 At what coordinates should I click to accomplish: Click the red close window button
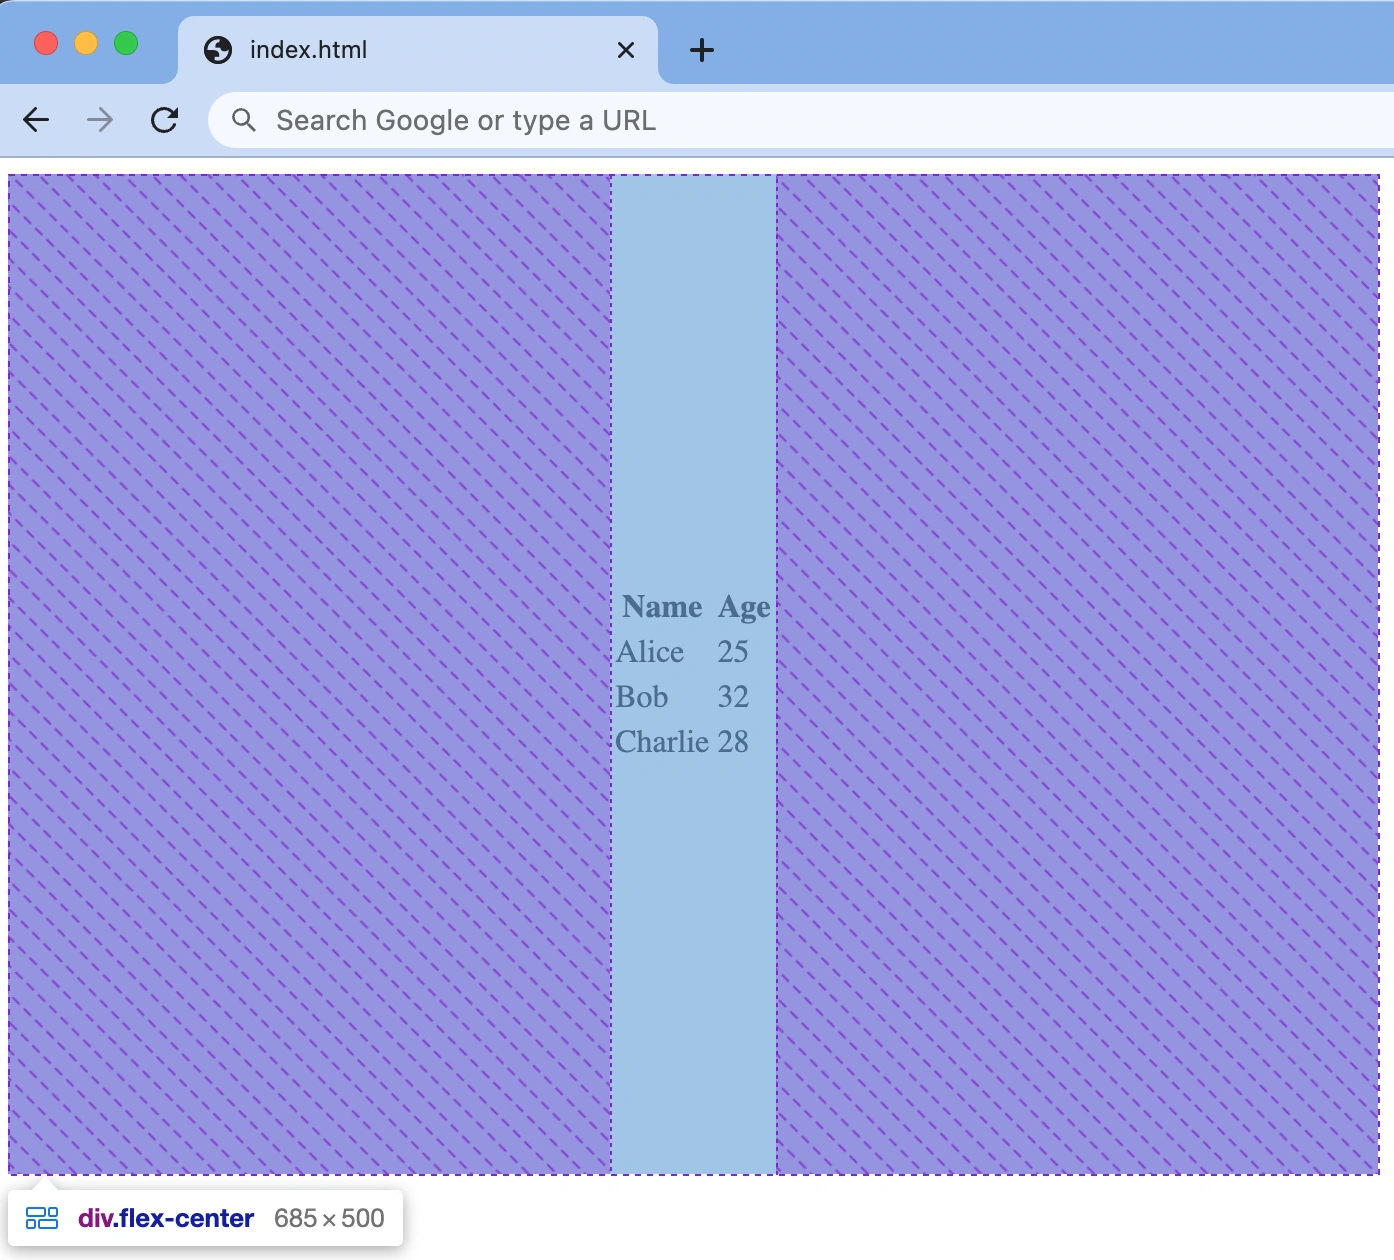46,43
